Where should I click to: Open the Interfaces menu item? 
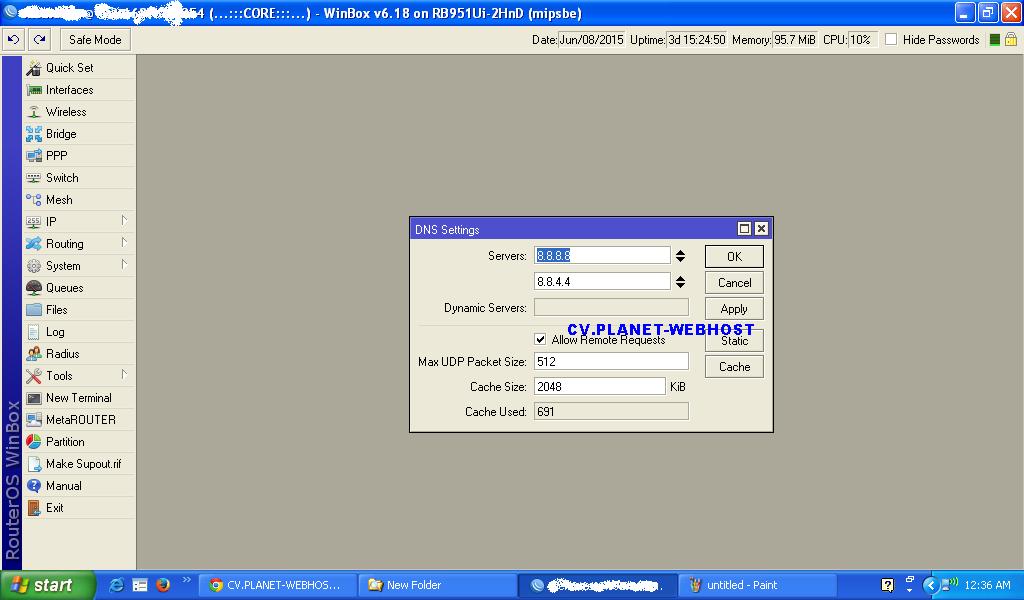pyautogui.click(x=69, y=90)
